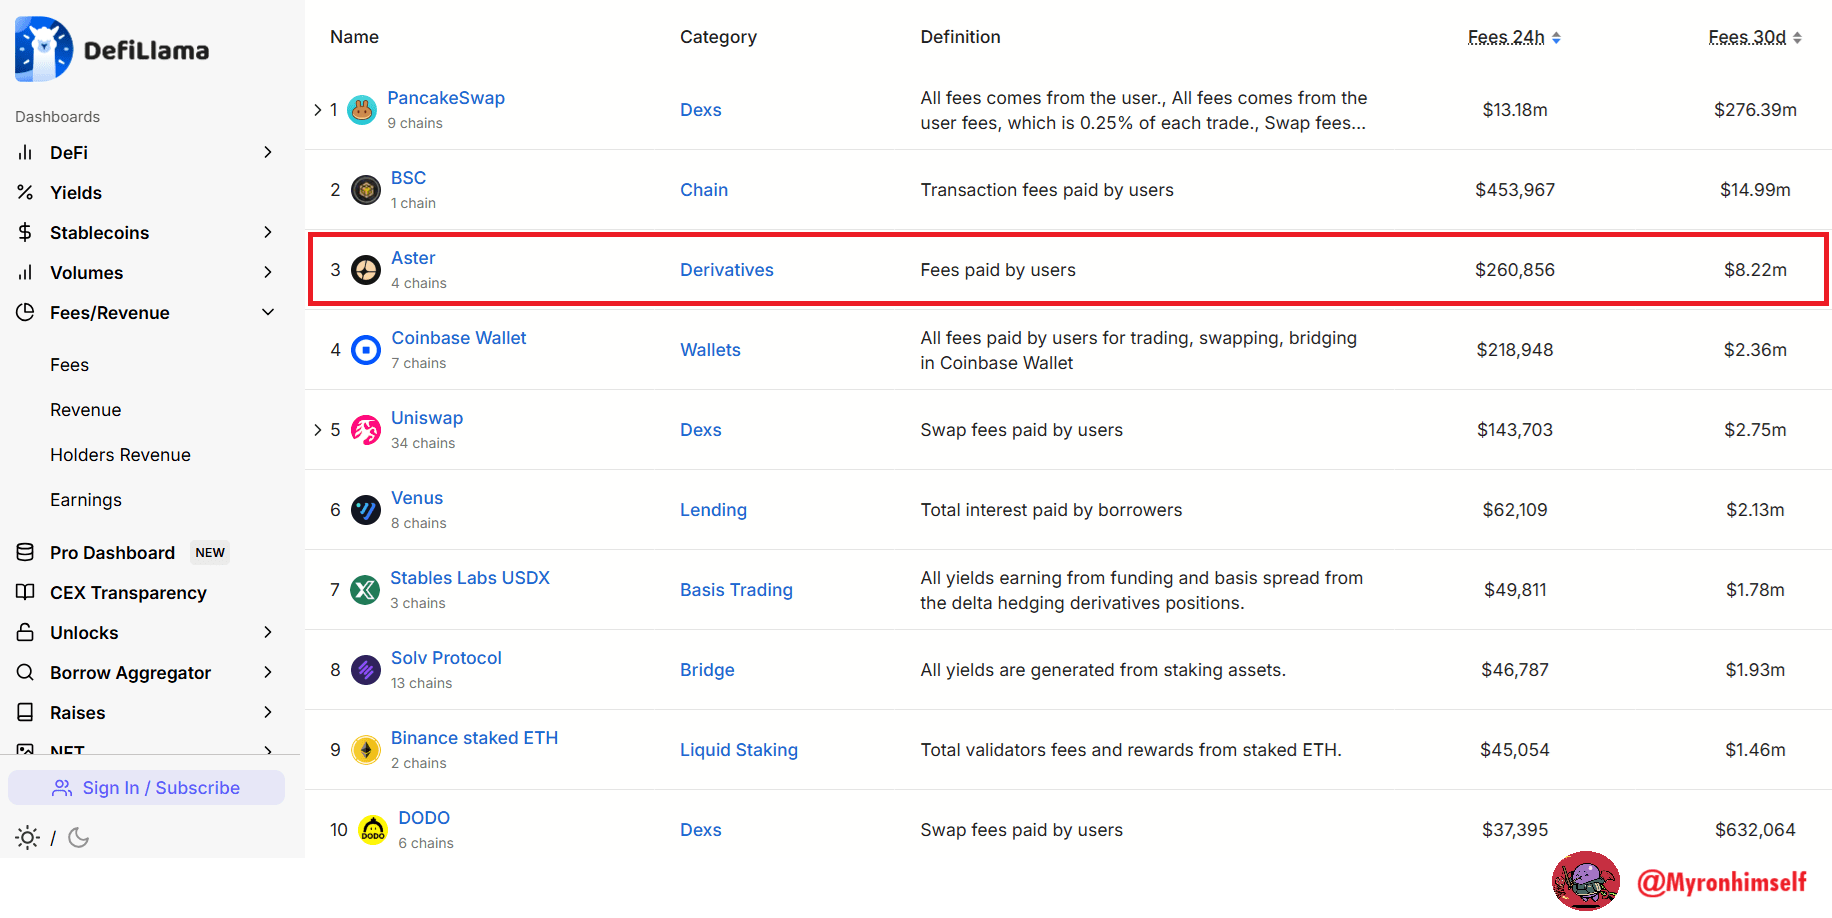Screen dimensions: 1832x918
Task: Open Holders Revenue in sidebar
Action: coord(120,455)
